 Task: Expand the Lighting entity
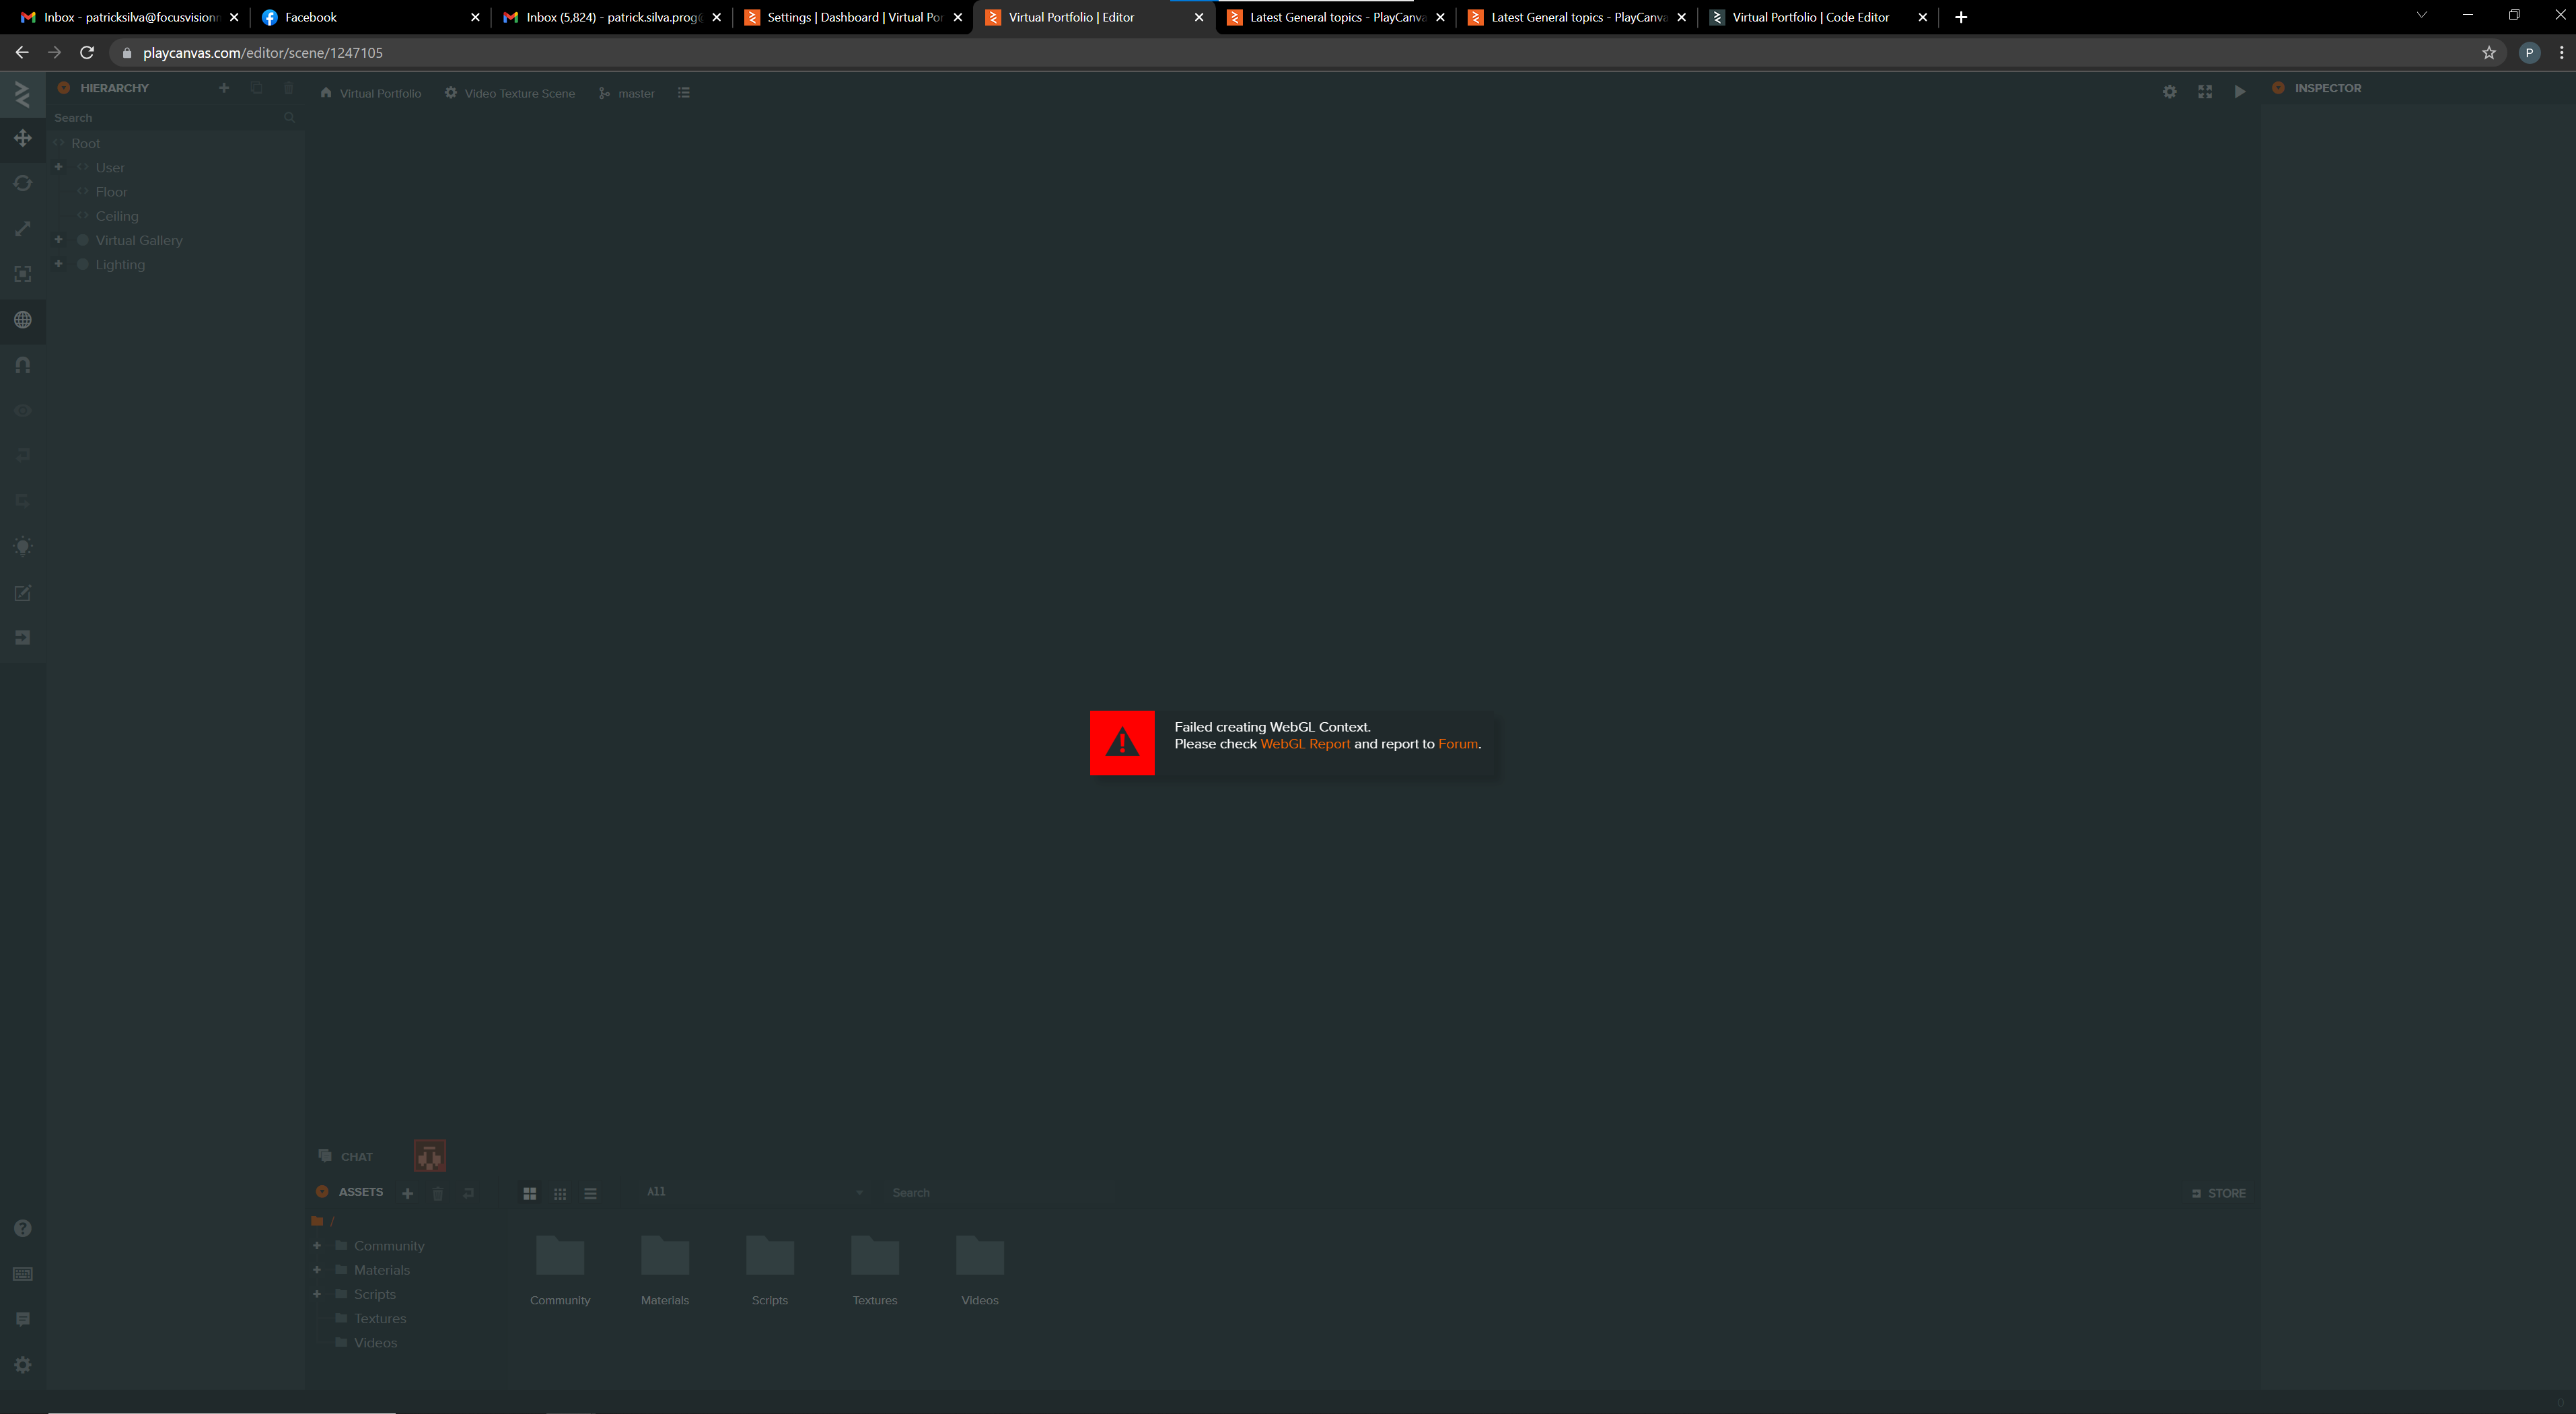pyautogui.click(x=59, y=264)
